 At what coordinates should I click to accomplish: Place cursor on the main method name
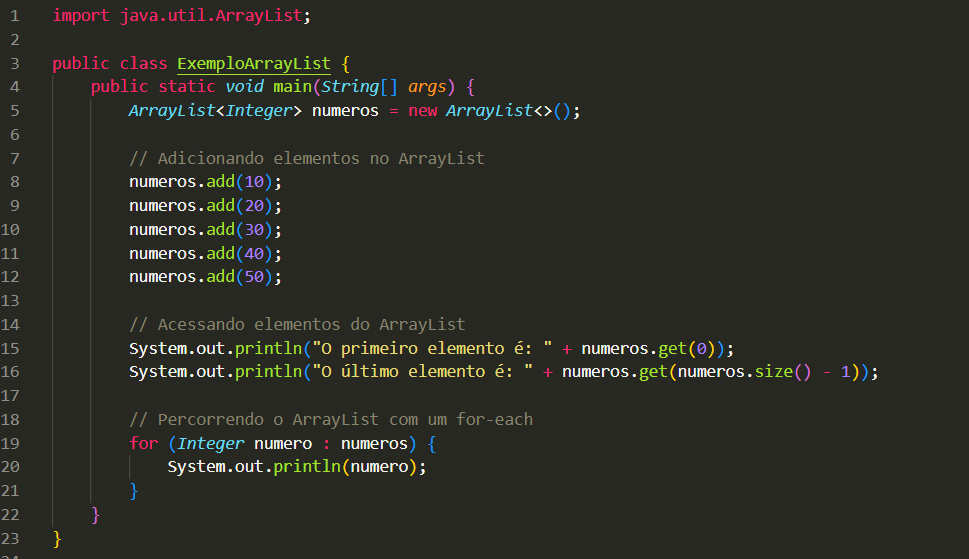coord(292,87)
